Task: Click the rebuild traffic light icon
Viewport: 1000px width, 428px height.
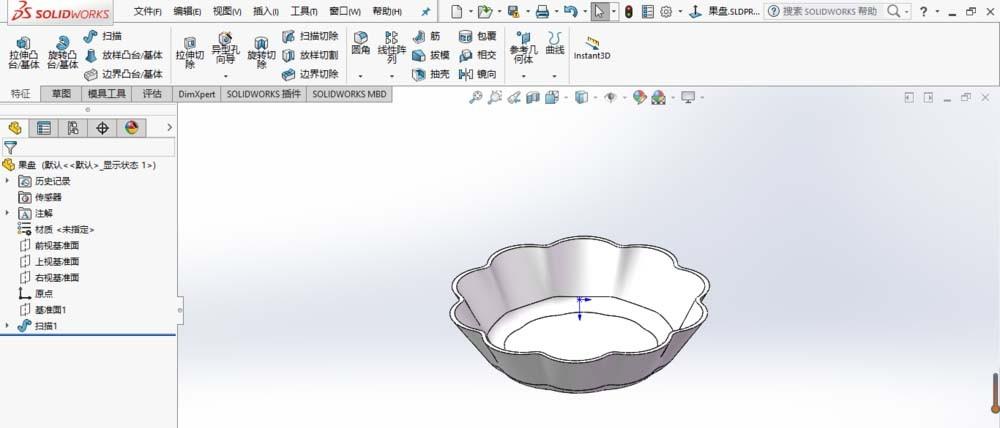Action: click(629, 11)
